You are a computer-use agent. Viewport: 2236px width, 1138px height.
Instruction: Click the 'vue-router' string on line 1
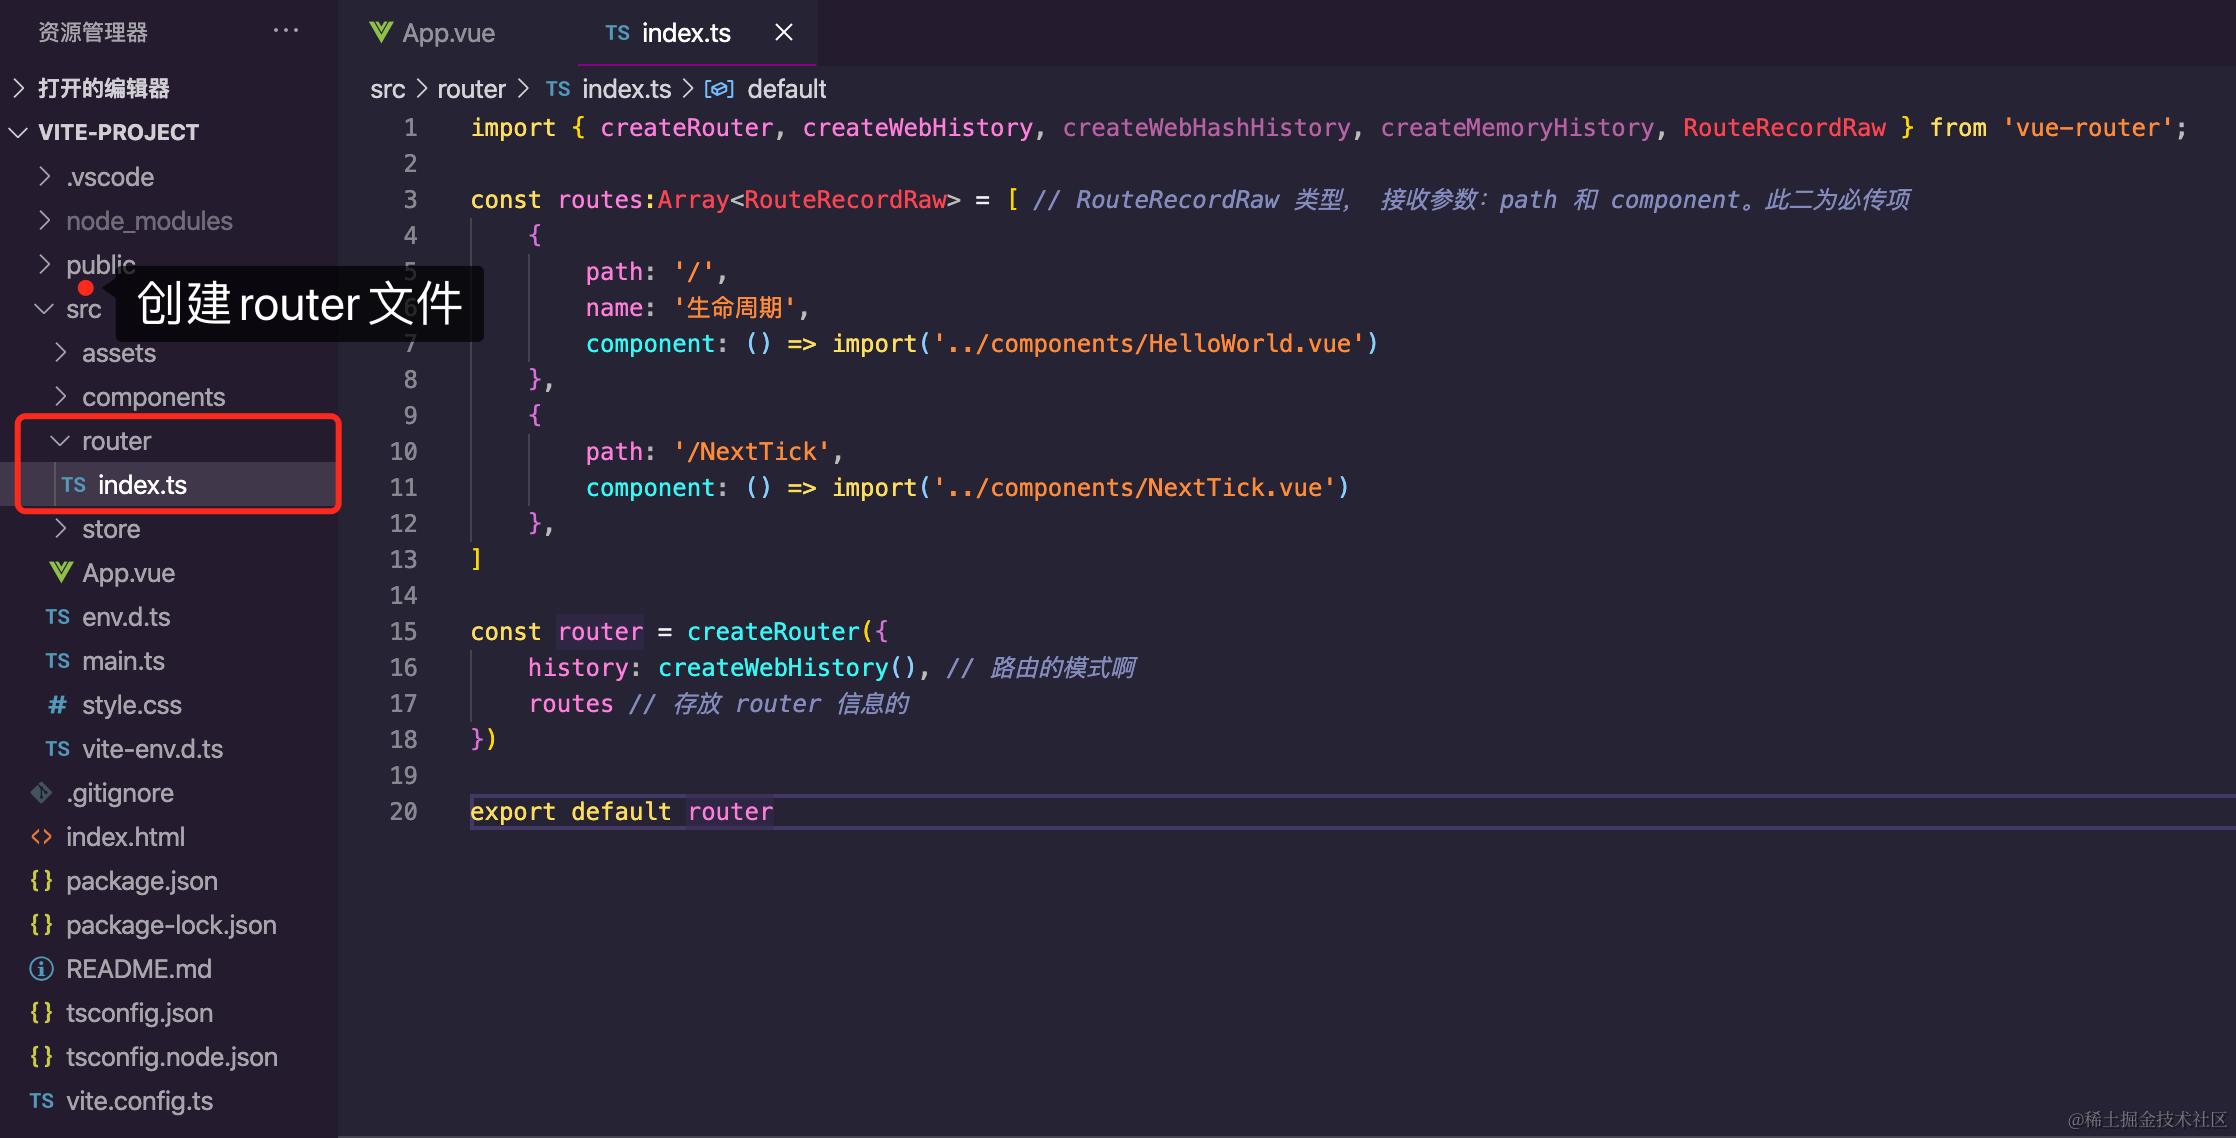[2087, 128]
